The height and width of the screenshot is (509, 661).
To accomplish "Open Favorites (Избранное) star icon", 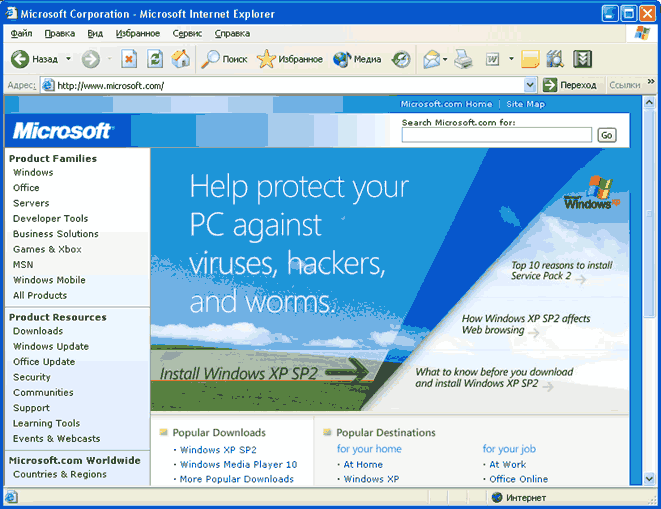I will [x=266, y=59].
